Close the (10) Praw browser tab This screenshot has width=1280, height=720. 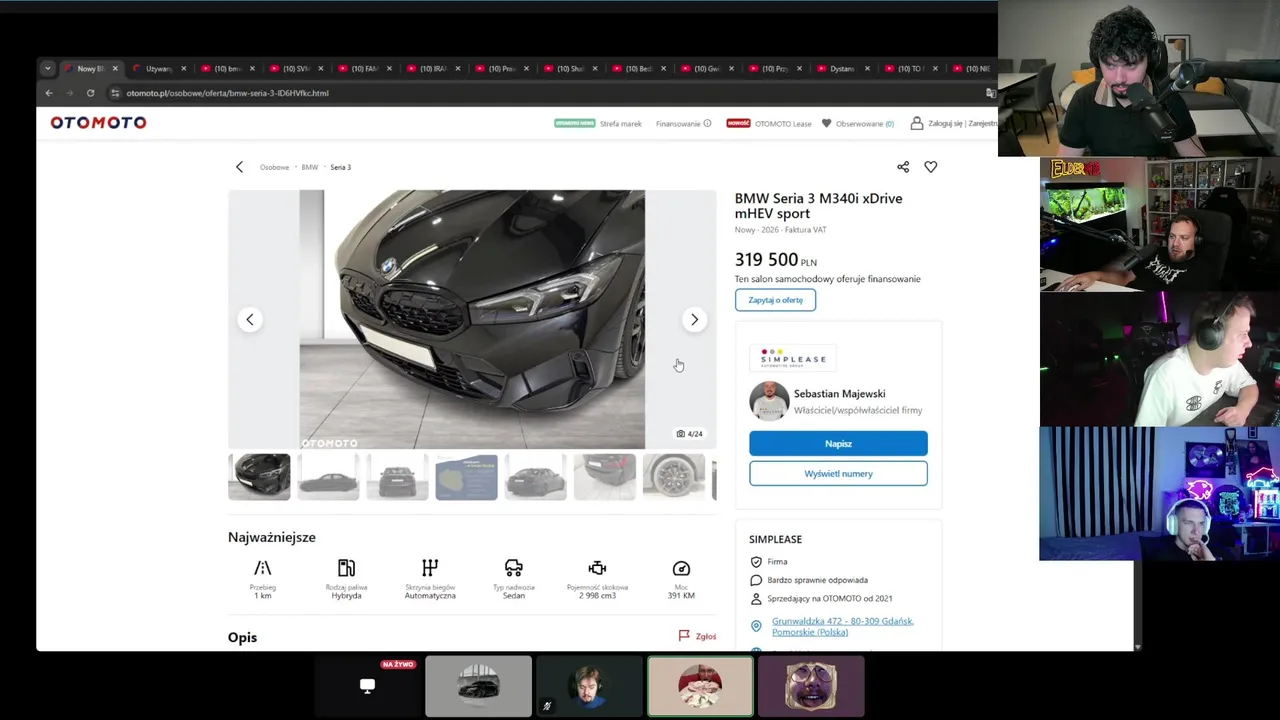(526, 69)
